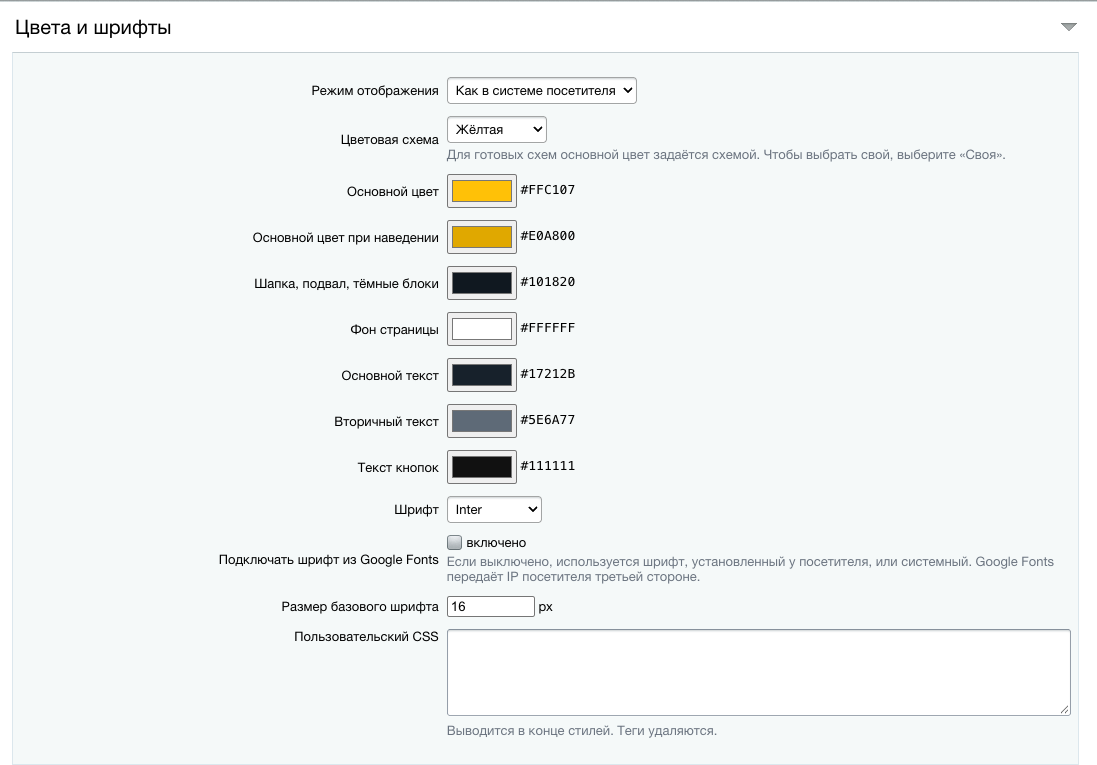Image resolution: width=1097 pixels, height=765 pixels.
Task: Click the Пользовательский CSS label
Action: point(367,636)
